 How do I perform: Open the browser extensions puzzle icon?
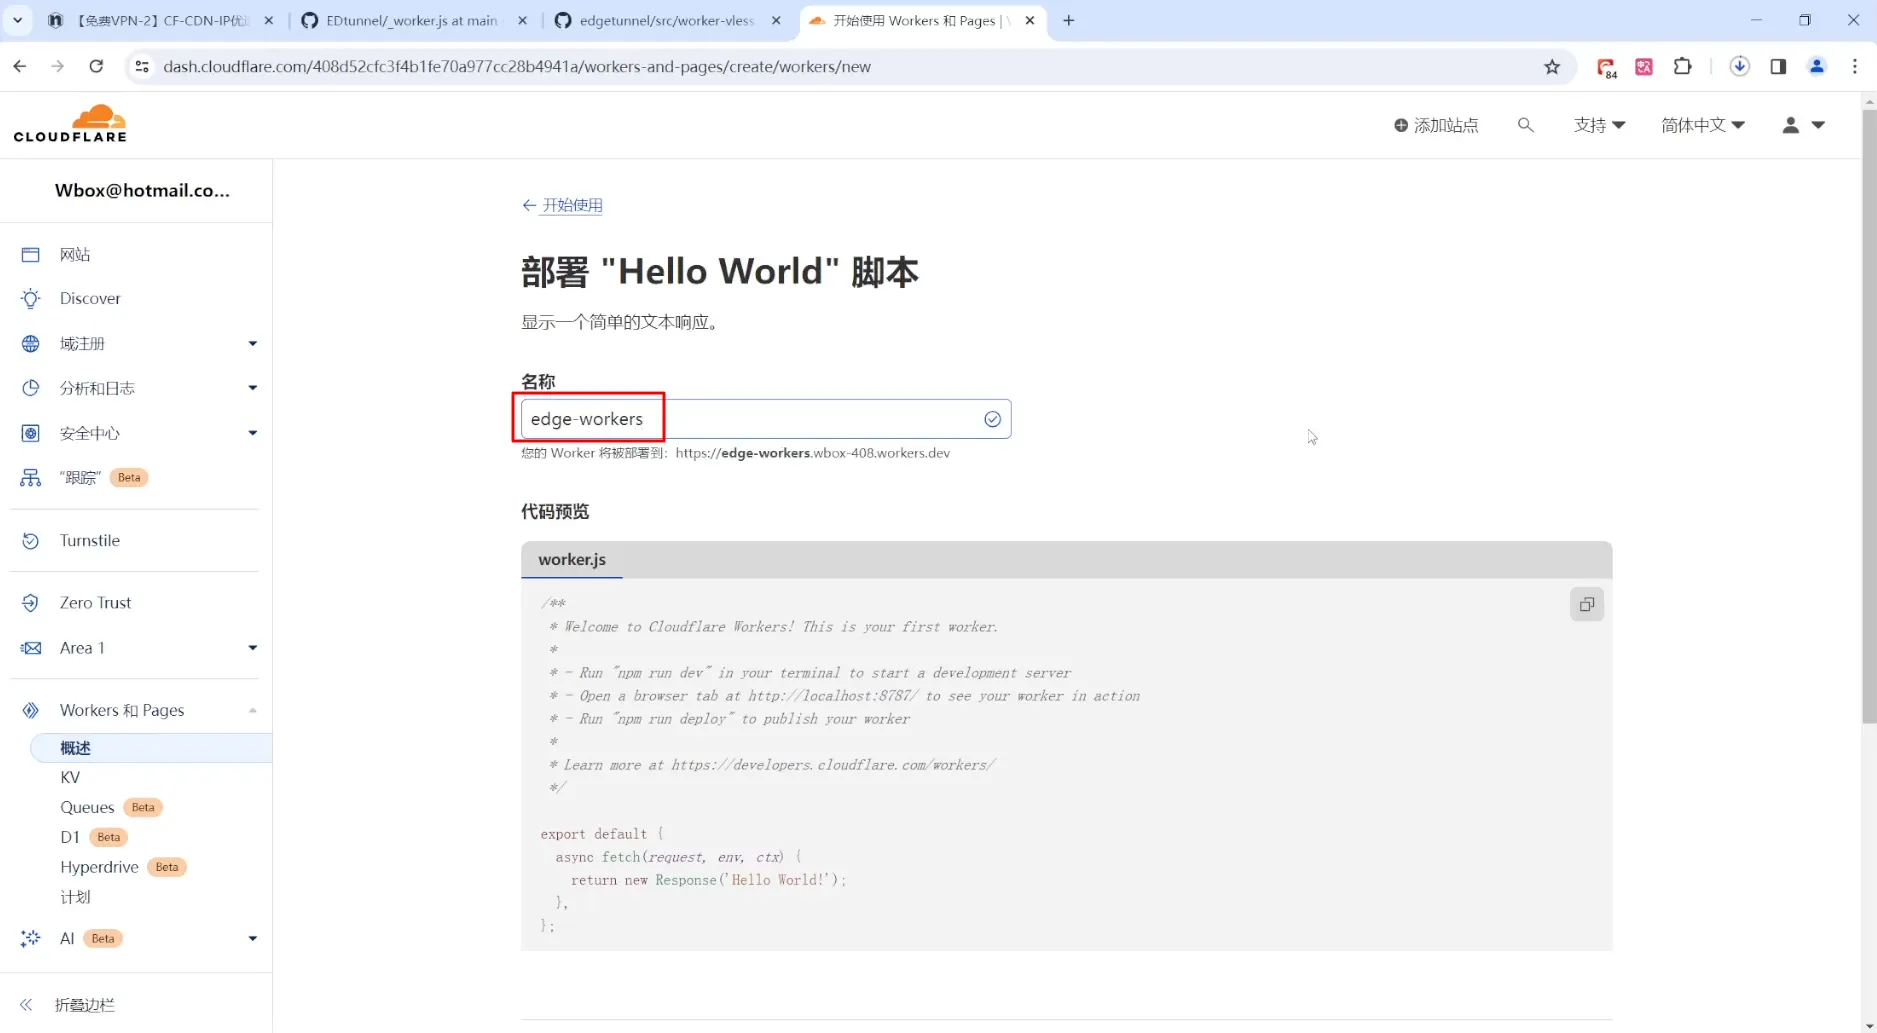(1683, 67)
